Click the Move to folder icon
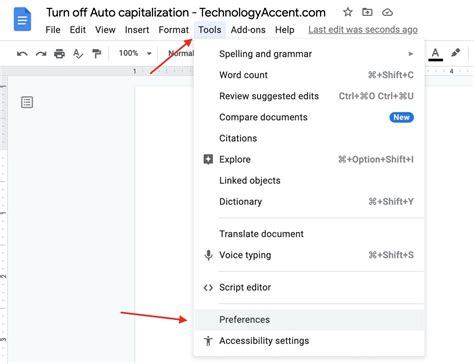The image size is (474, 364). pos(367,12)
